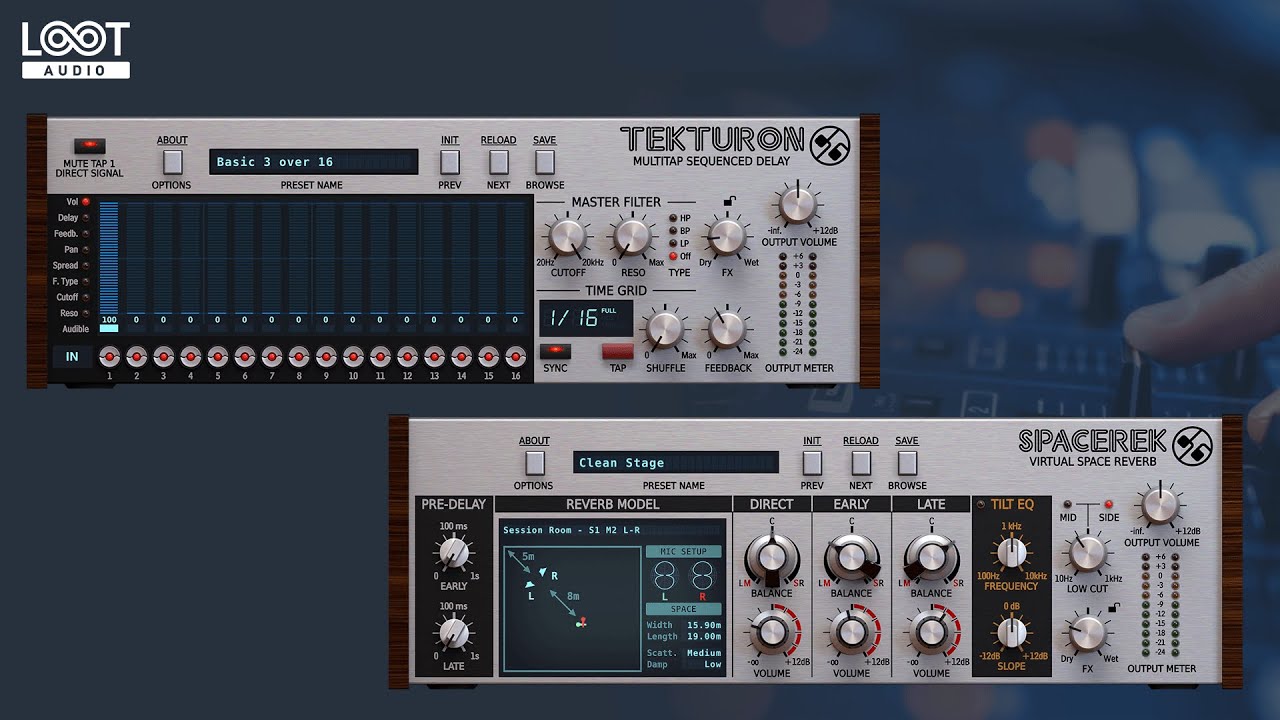Toggle tap 16 red step button
This screenshot has height=720, width=1280.
[515, 356]
